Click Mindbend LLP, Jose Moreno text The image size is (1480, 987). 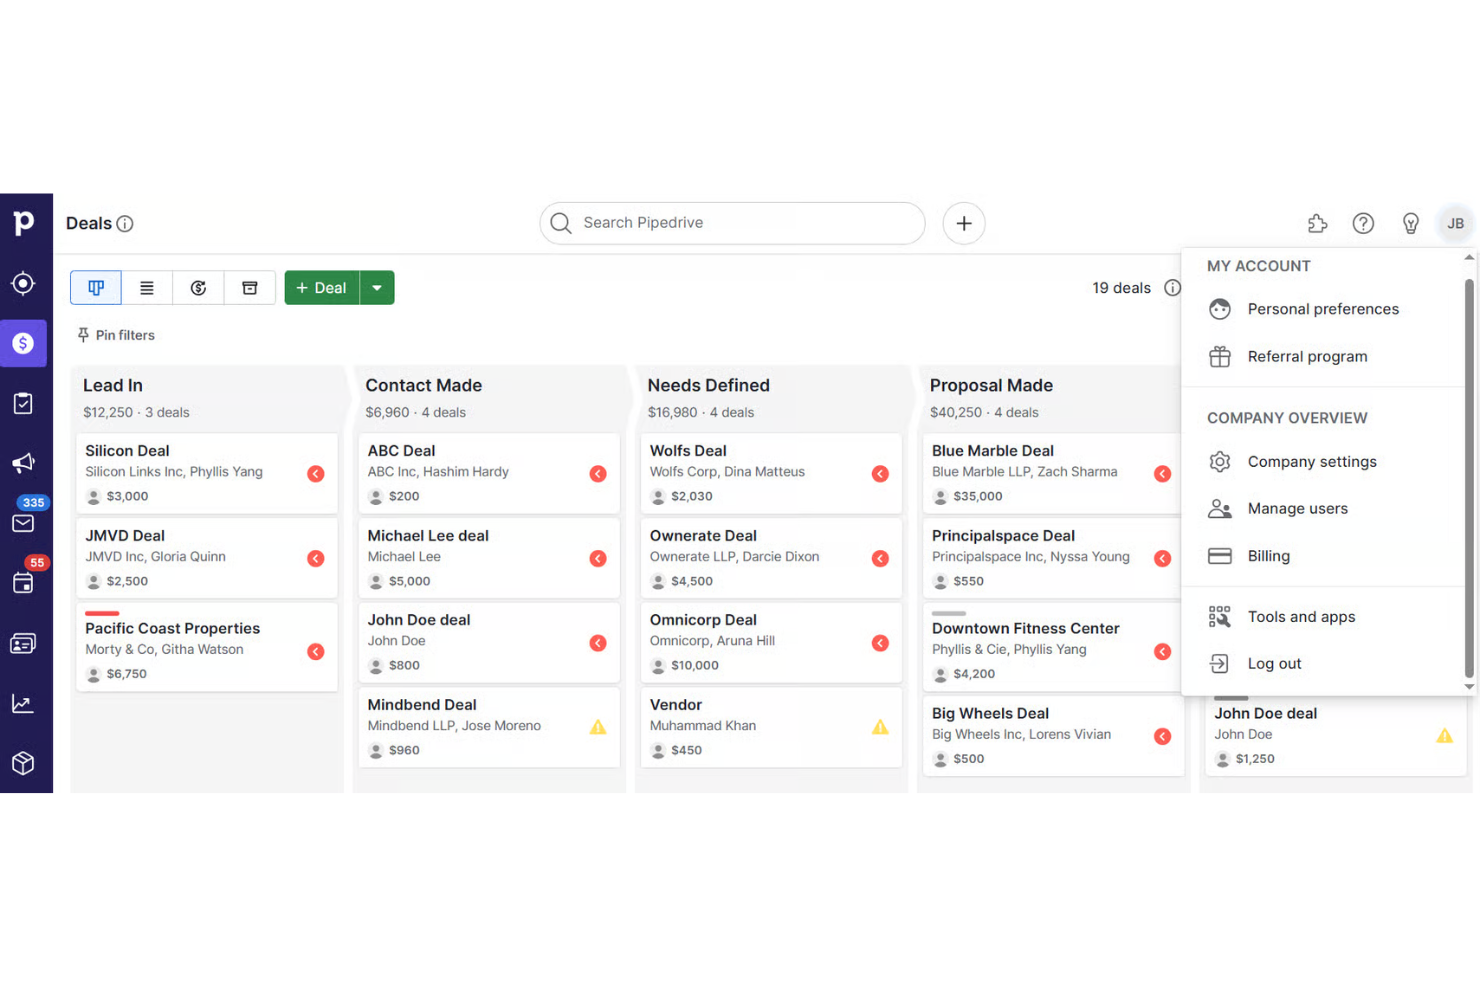[x=454, y=726]
